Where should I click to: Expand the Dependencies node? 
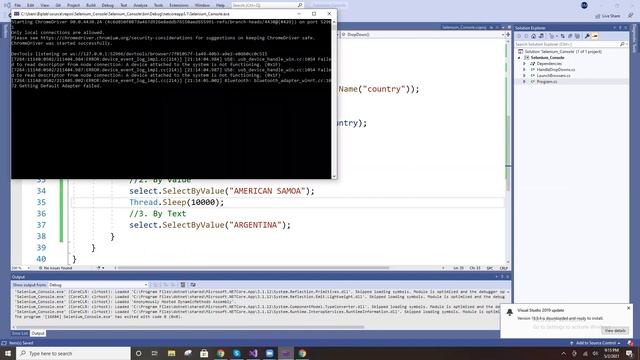pyautogui.click(x=524, y=64)
